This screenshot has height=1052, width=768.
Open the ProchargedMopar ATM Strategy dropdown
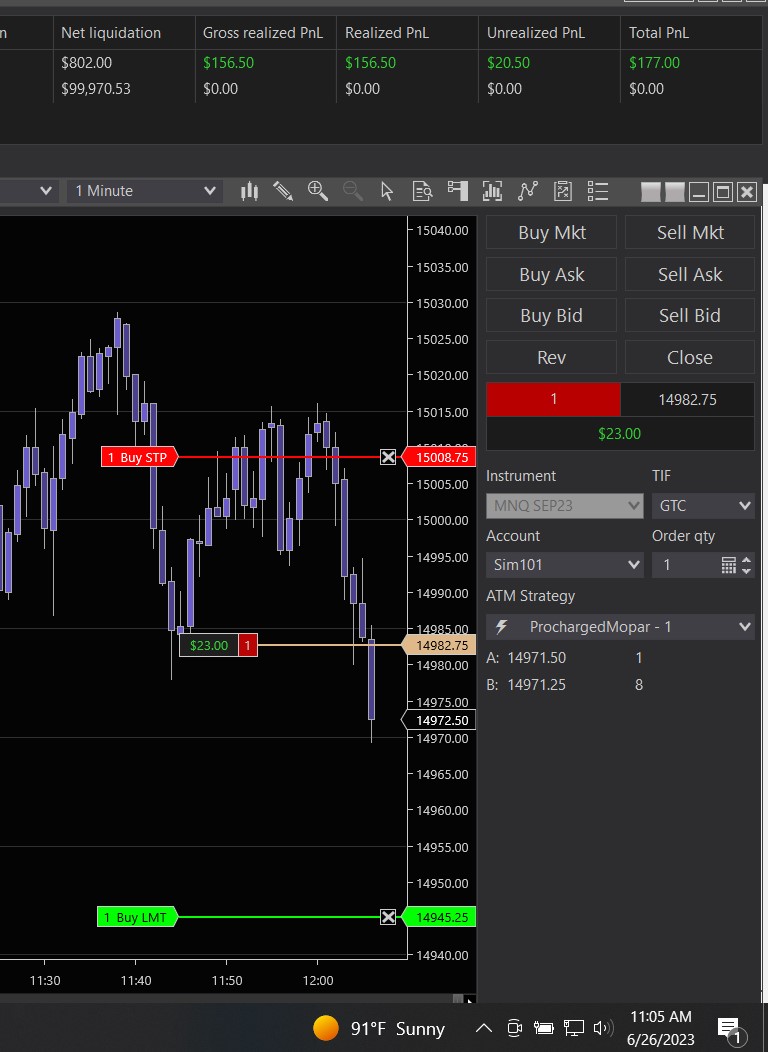tap(620, 627)
